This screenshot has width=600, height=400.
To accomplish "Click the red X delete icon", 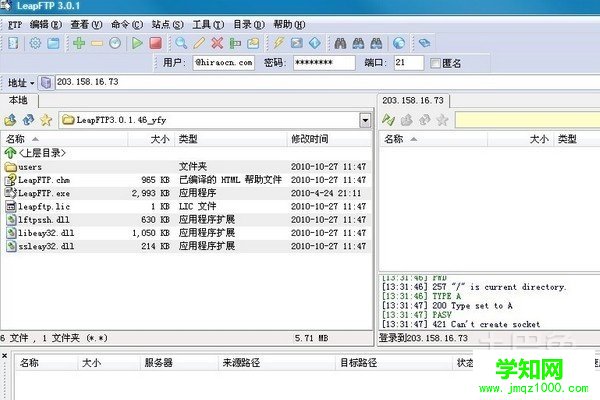I will pos(217,43).
